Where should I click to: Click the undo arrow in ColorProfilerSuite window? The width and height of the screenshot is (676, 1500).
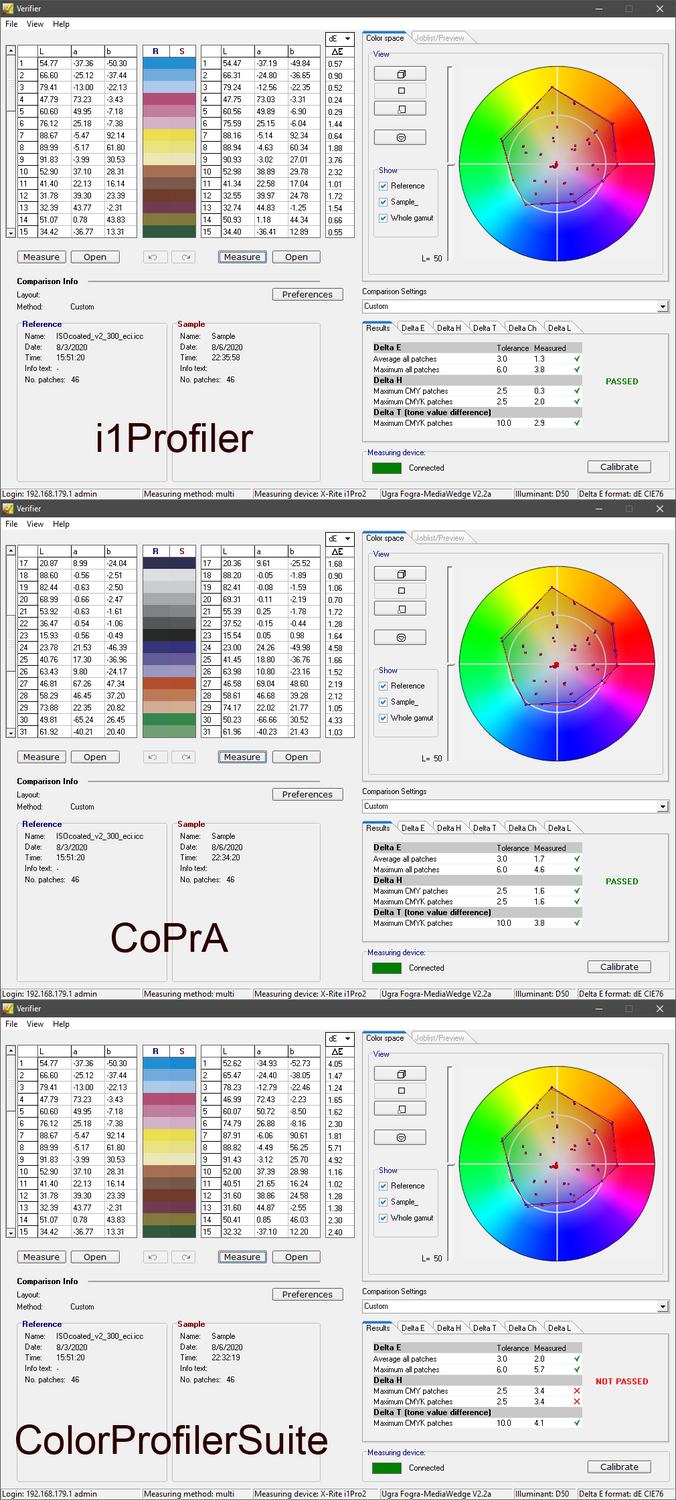[154, 1257]
